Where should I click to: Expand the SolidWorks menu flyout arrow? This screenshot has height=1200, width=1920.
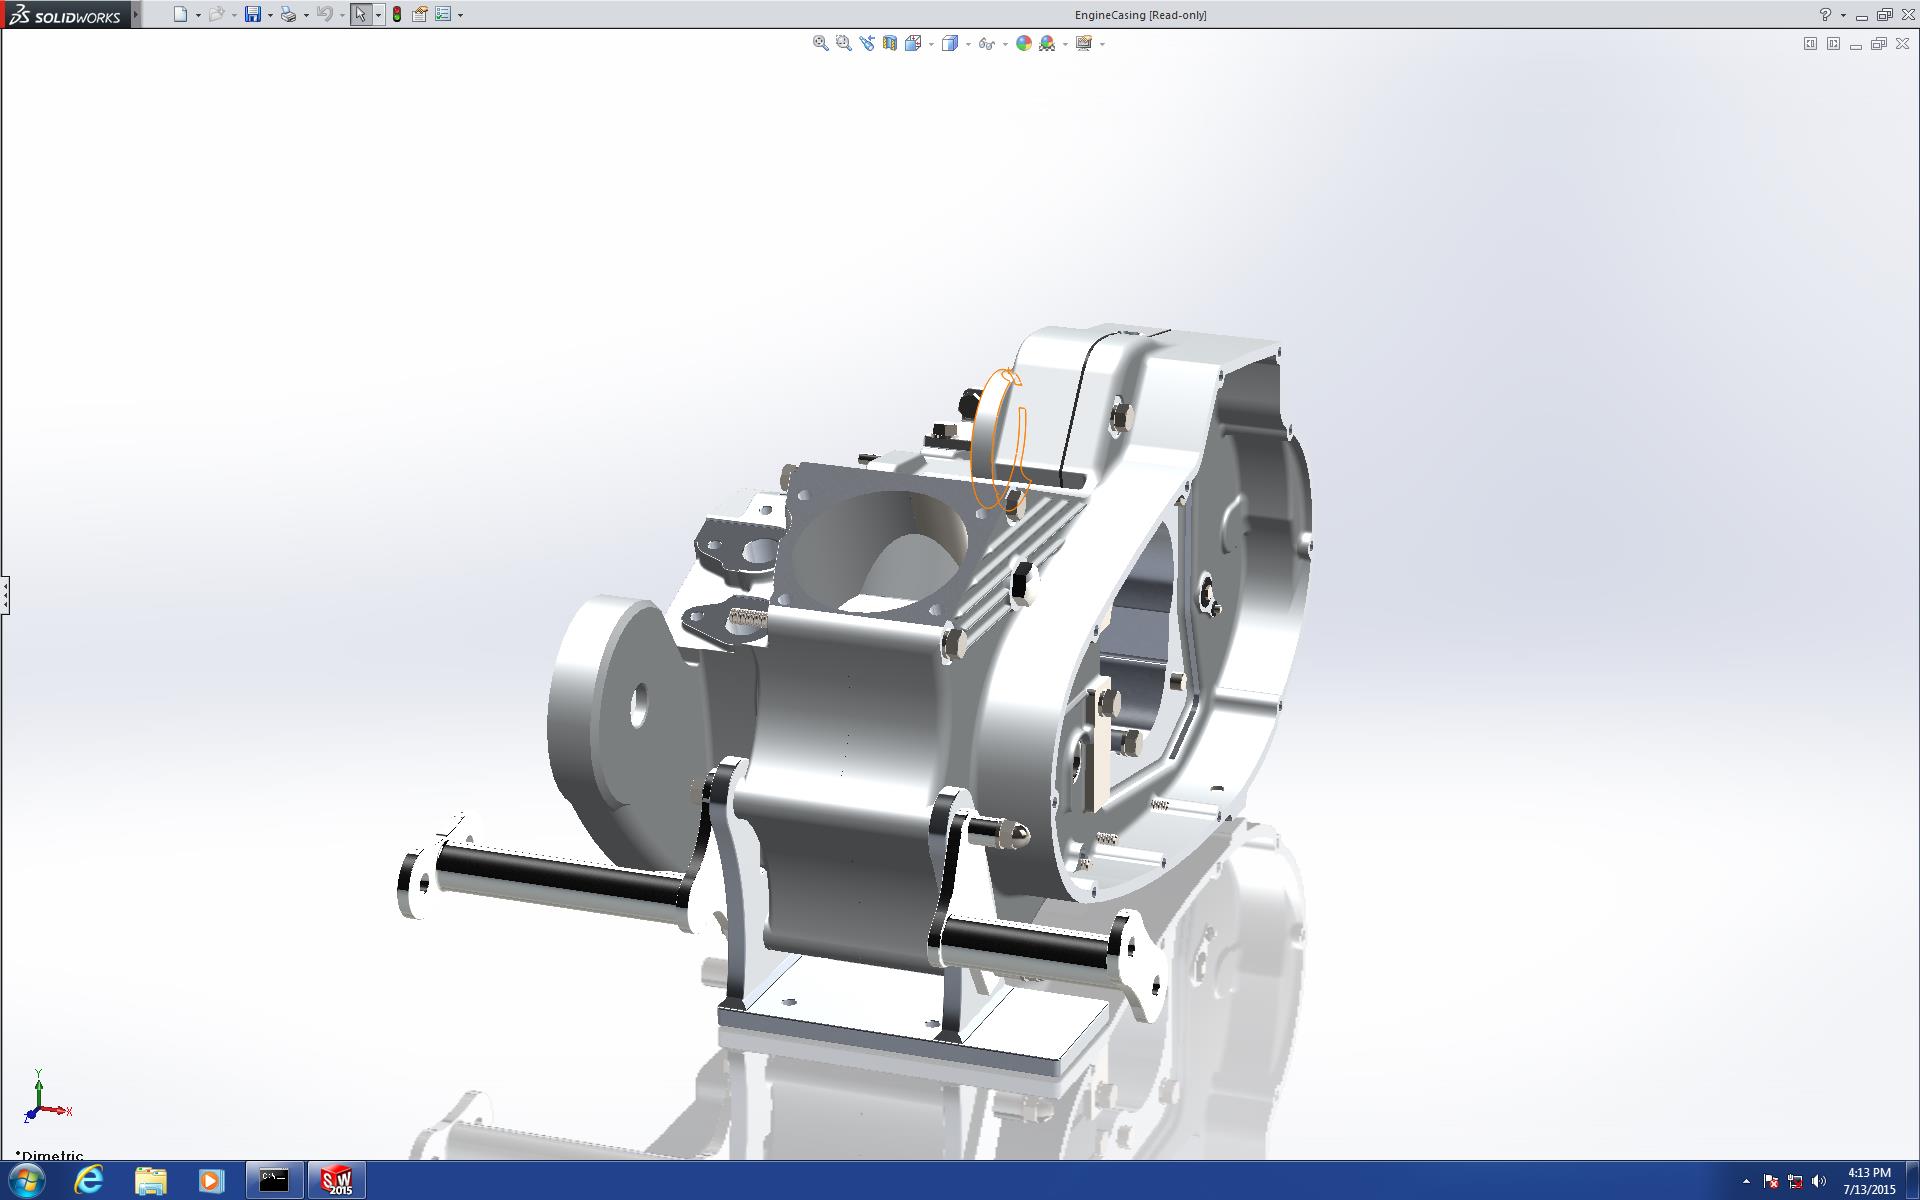tap(136, 14)
